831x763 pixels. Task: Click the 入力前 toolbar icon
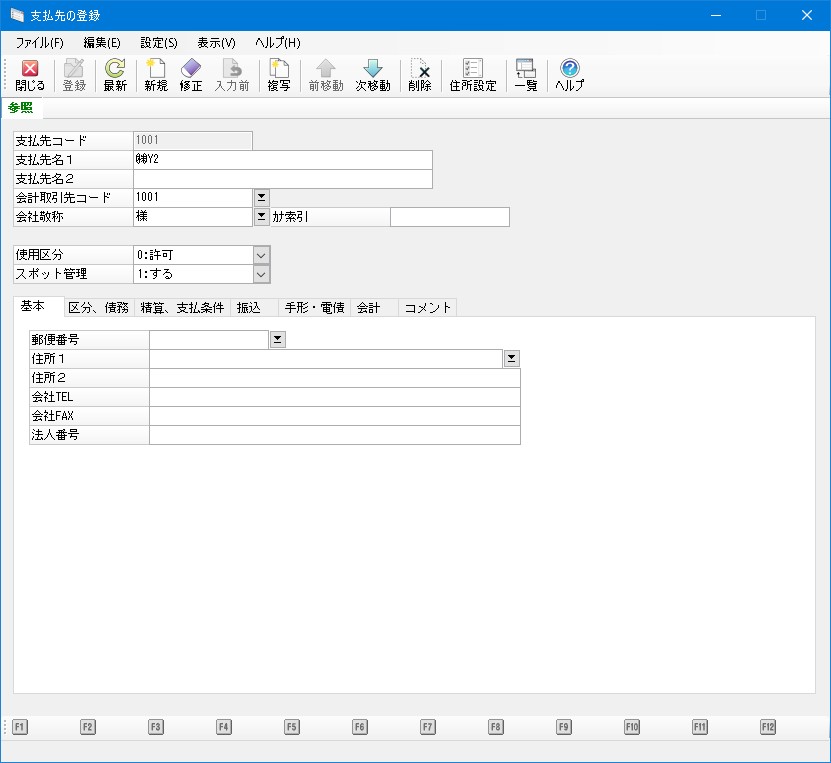[232, 76]
